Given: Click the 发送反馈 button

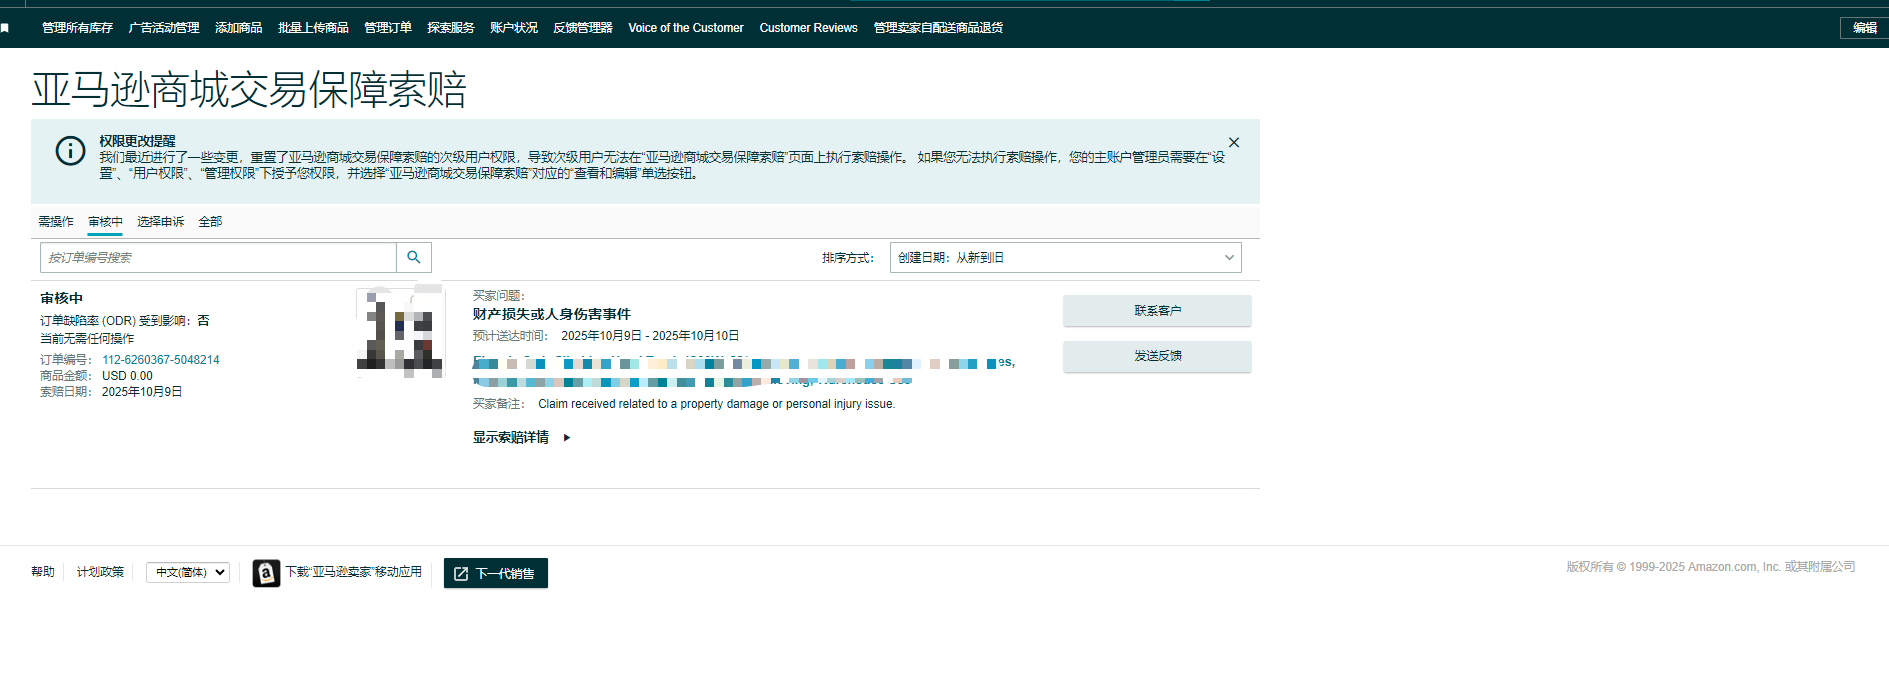Looking at the screenshot, I should pos(1156,356).
